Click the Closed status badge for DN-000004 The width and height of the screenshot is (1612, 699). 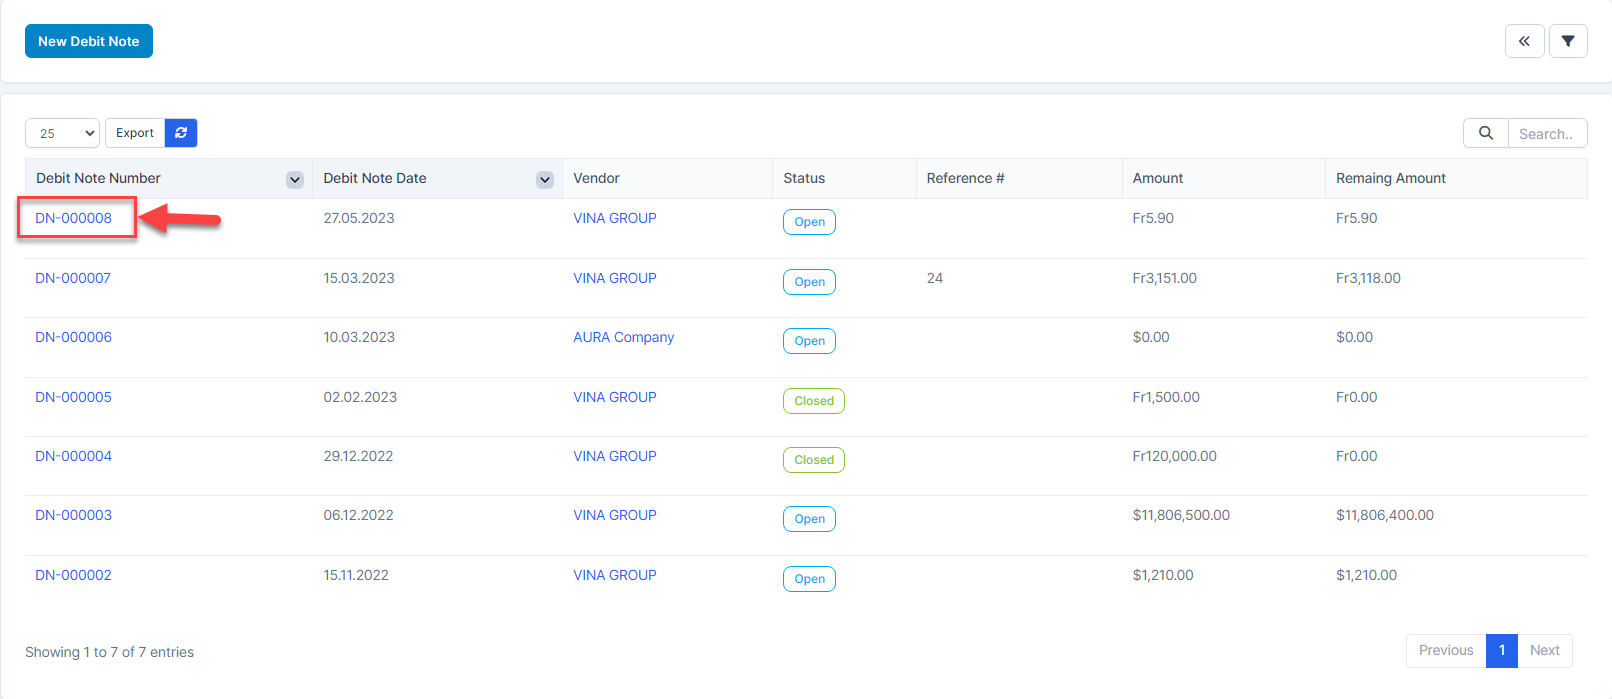(x=813, y=460)
